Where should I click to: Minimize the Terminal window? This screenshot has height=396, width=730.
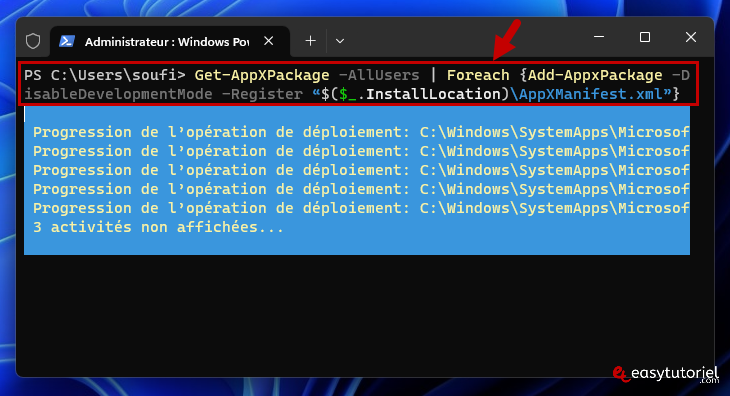[599, 37]
